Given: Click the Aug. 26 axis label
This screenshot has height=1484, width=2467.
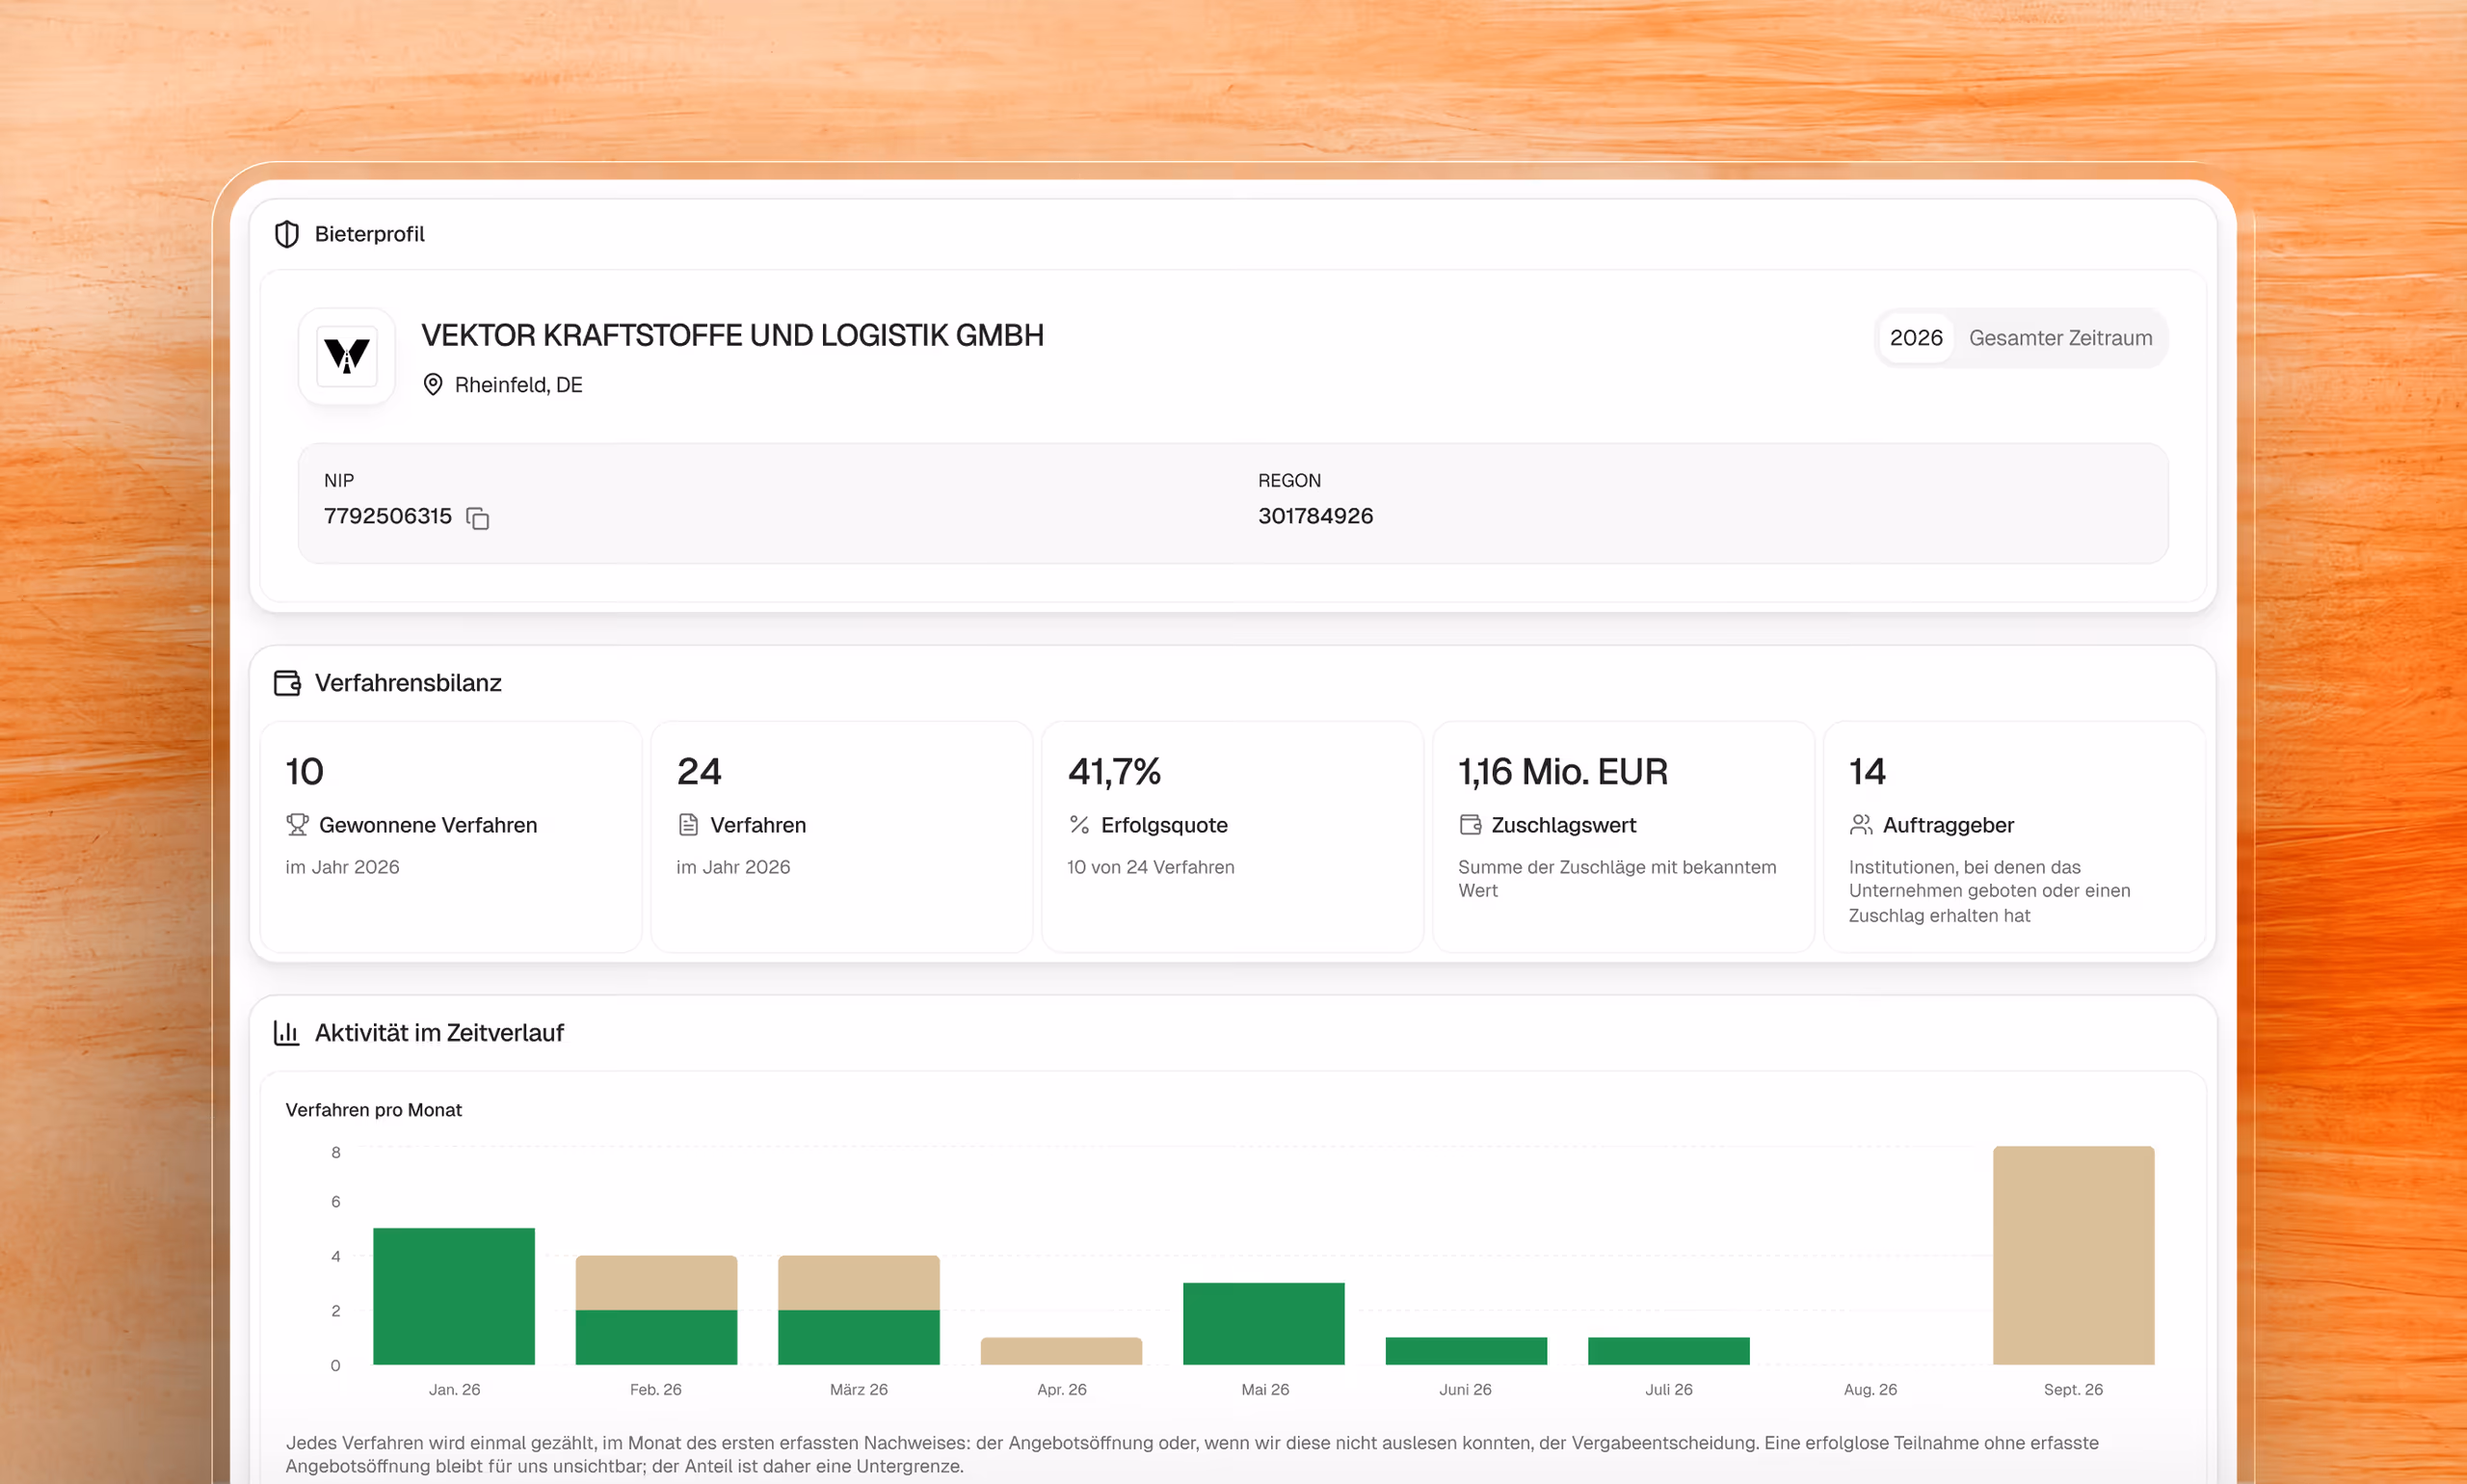Looking at the screenshot, I should point(1870,1390).
